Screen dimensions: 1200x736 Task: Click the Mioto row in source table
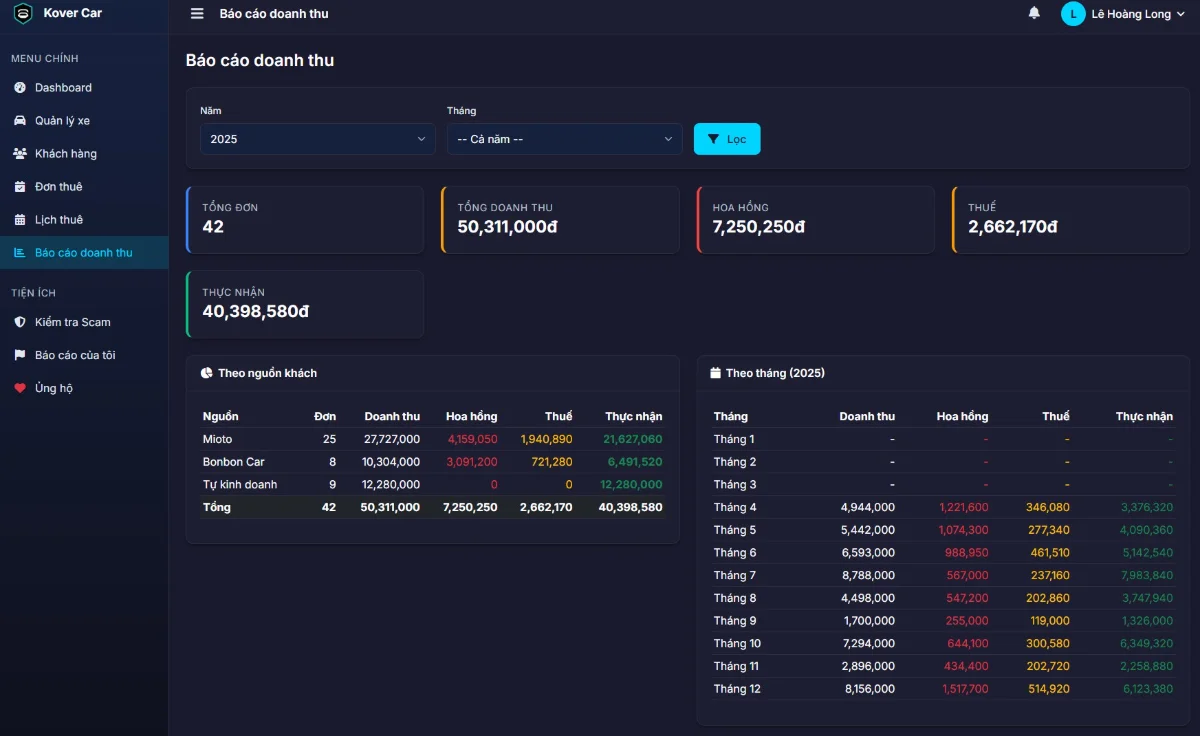[x=432, y=439]
